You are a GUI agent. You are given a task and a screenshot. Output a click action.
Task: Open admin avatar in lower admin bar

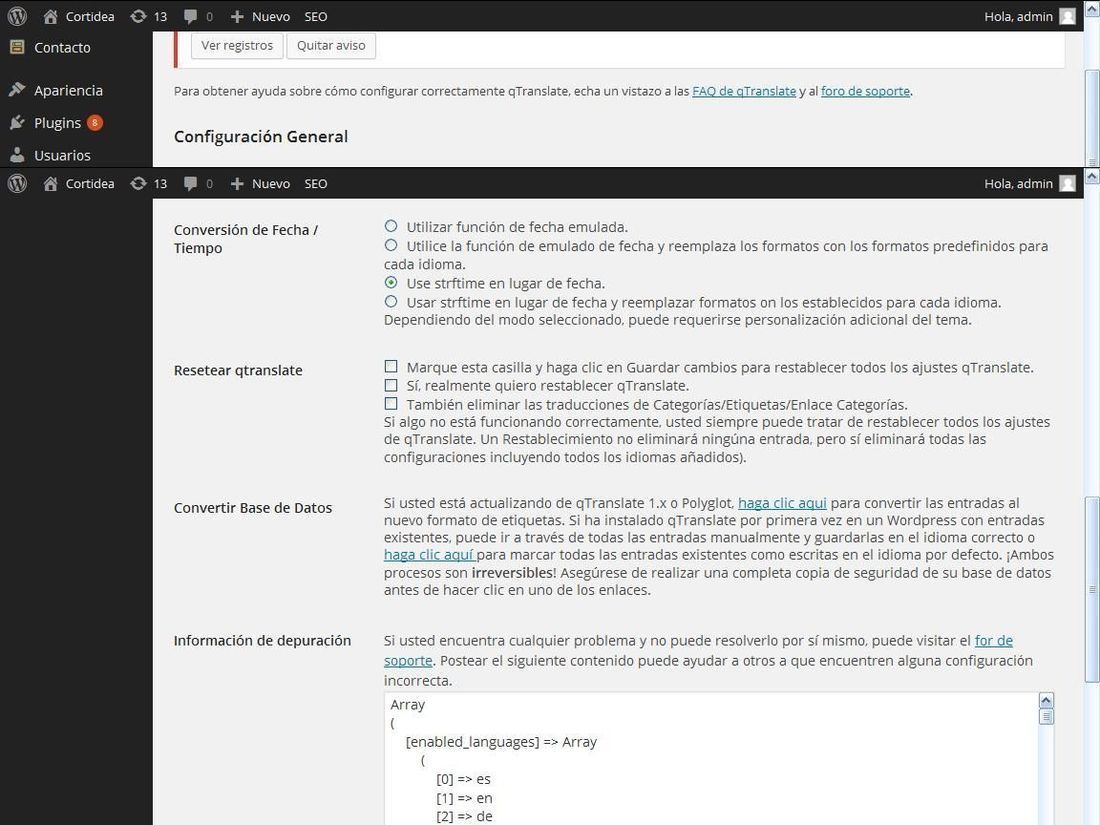click(1067, 183)
